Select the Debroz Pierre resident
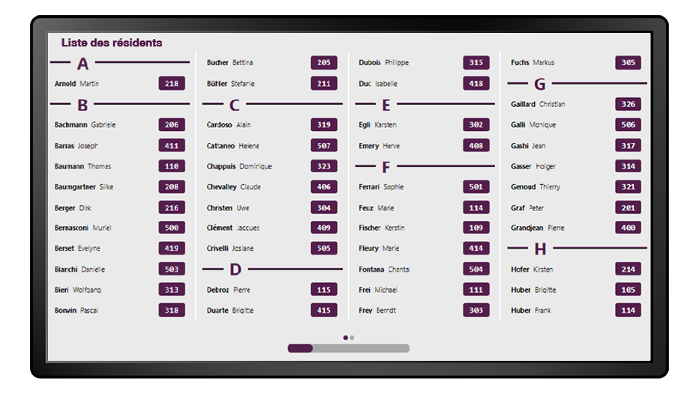 point(272,290)
